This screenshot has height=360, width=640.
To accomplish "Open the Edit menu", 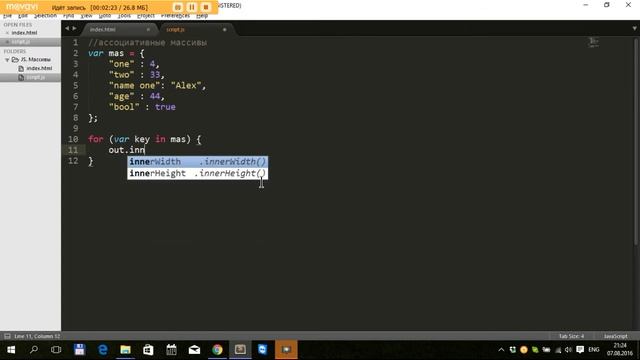I will click(23, 16).
